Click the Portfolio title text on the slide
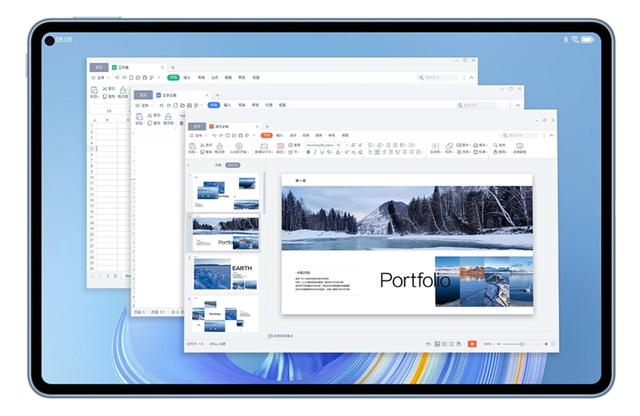 (x=415, y=280)
